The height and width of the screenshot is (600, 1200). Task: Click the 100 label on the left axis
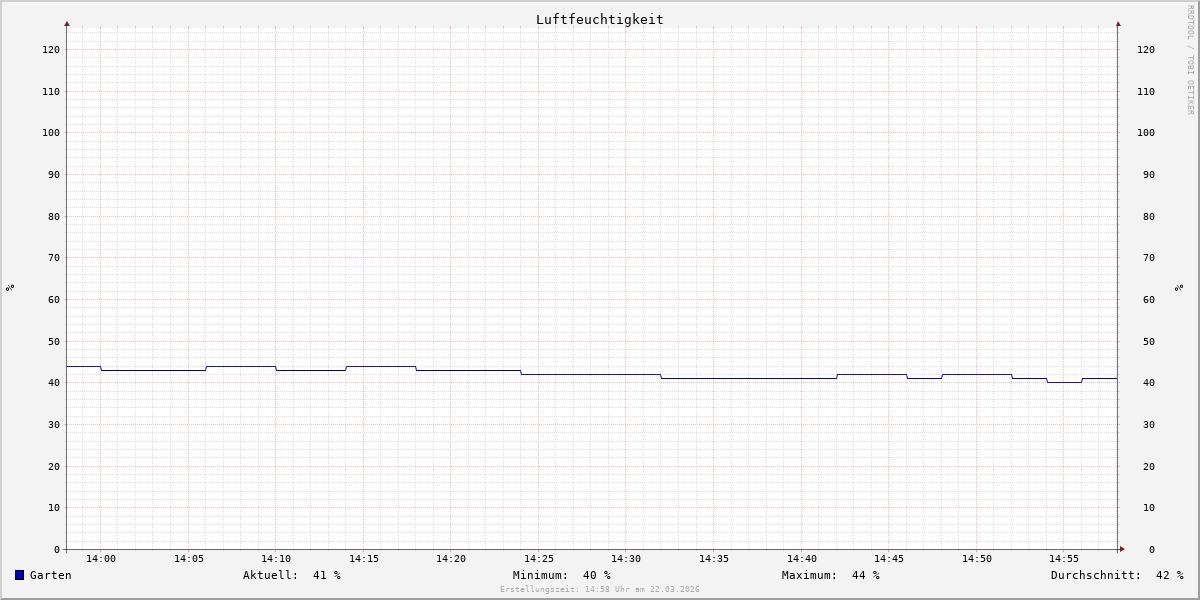51,133
